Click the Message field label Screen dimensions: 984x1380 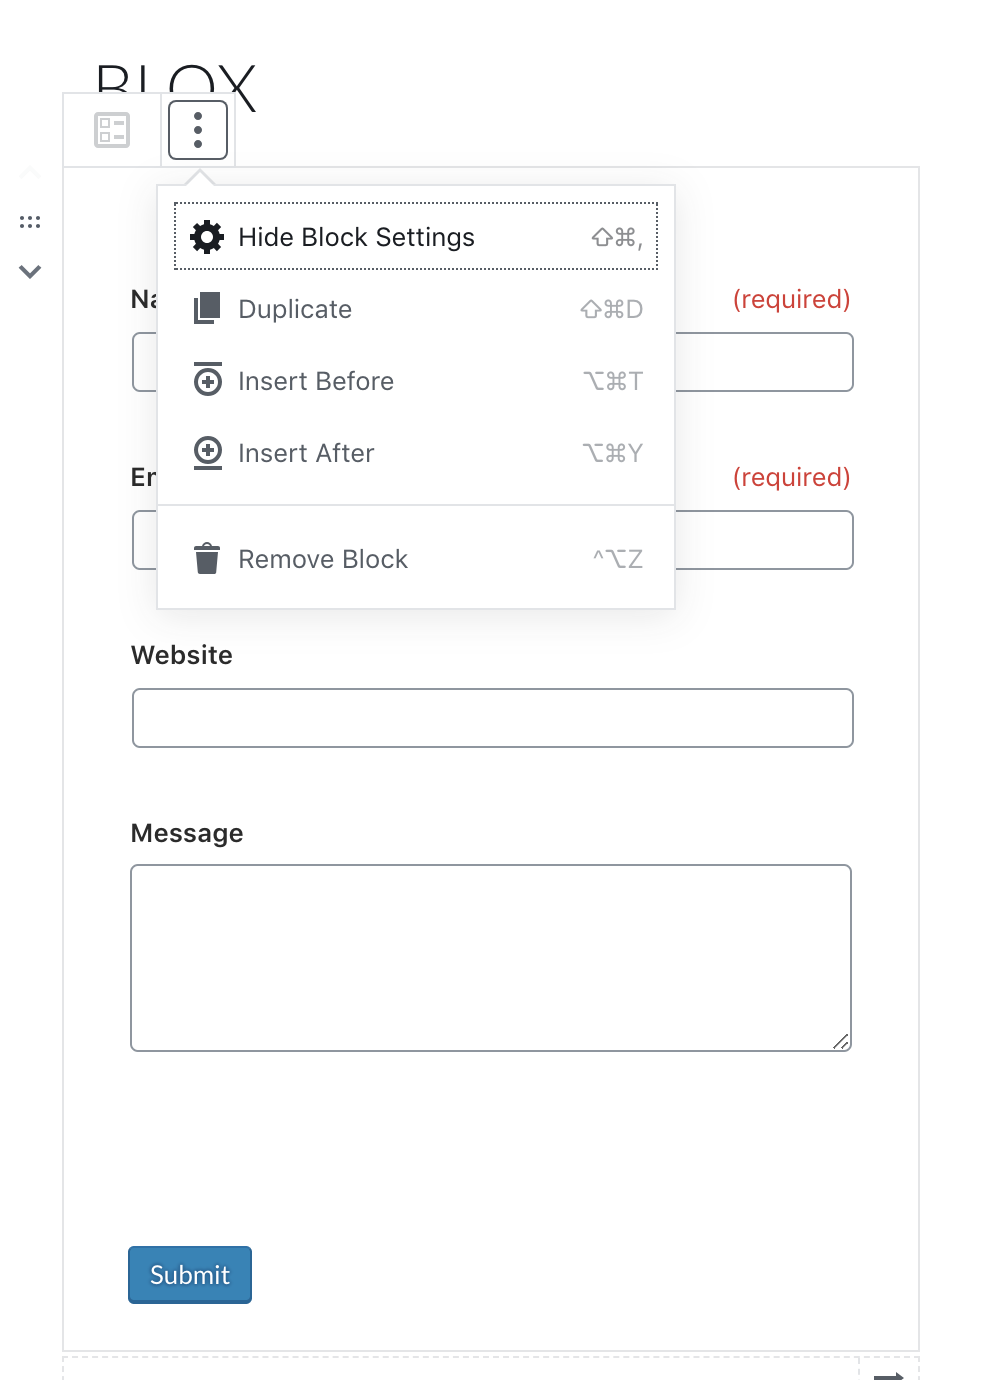(187, 833)
